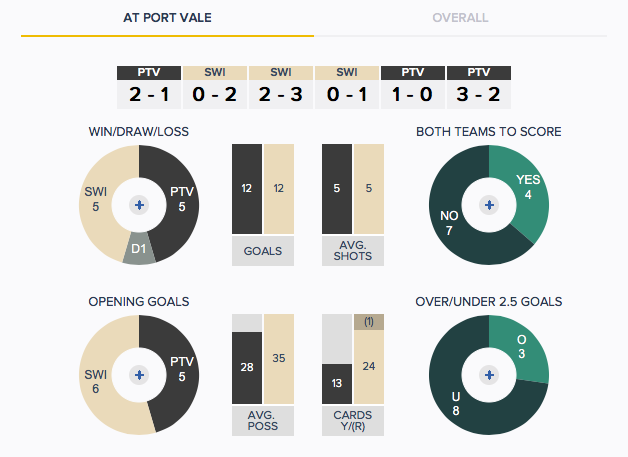Click the SWI red card (1) bar
The width and height of the screenshot is (628, 457).
click(369, 322)
